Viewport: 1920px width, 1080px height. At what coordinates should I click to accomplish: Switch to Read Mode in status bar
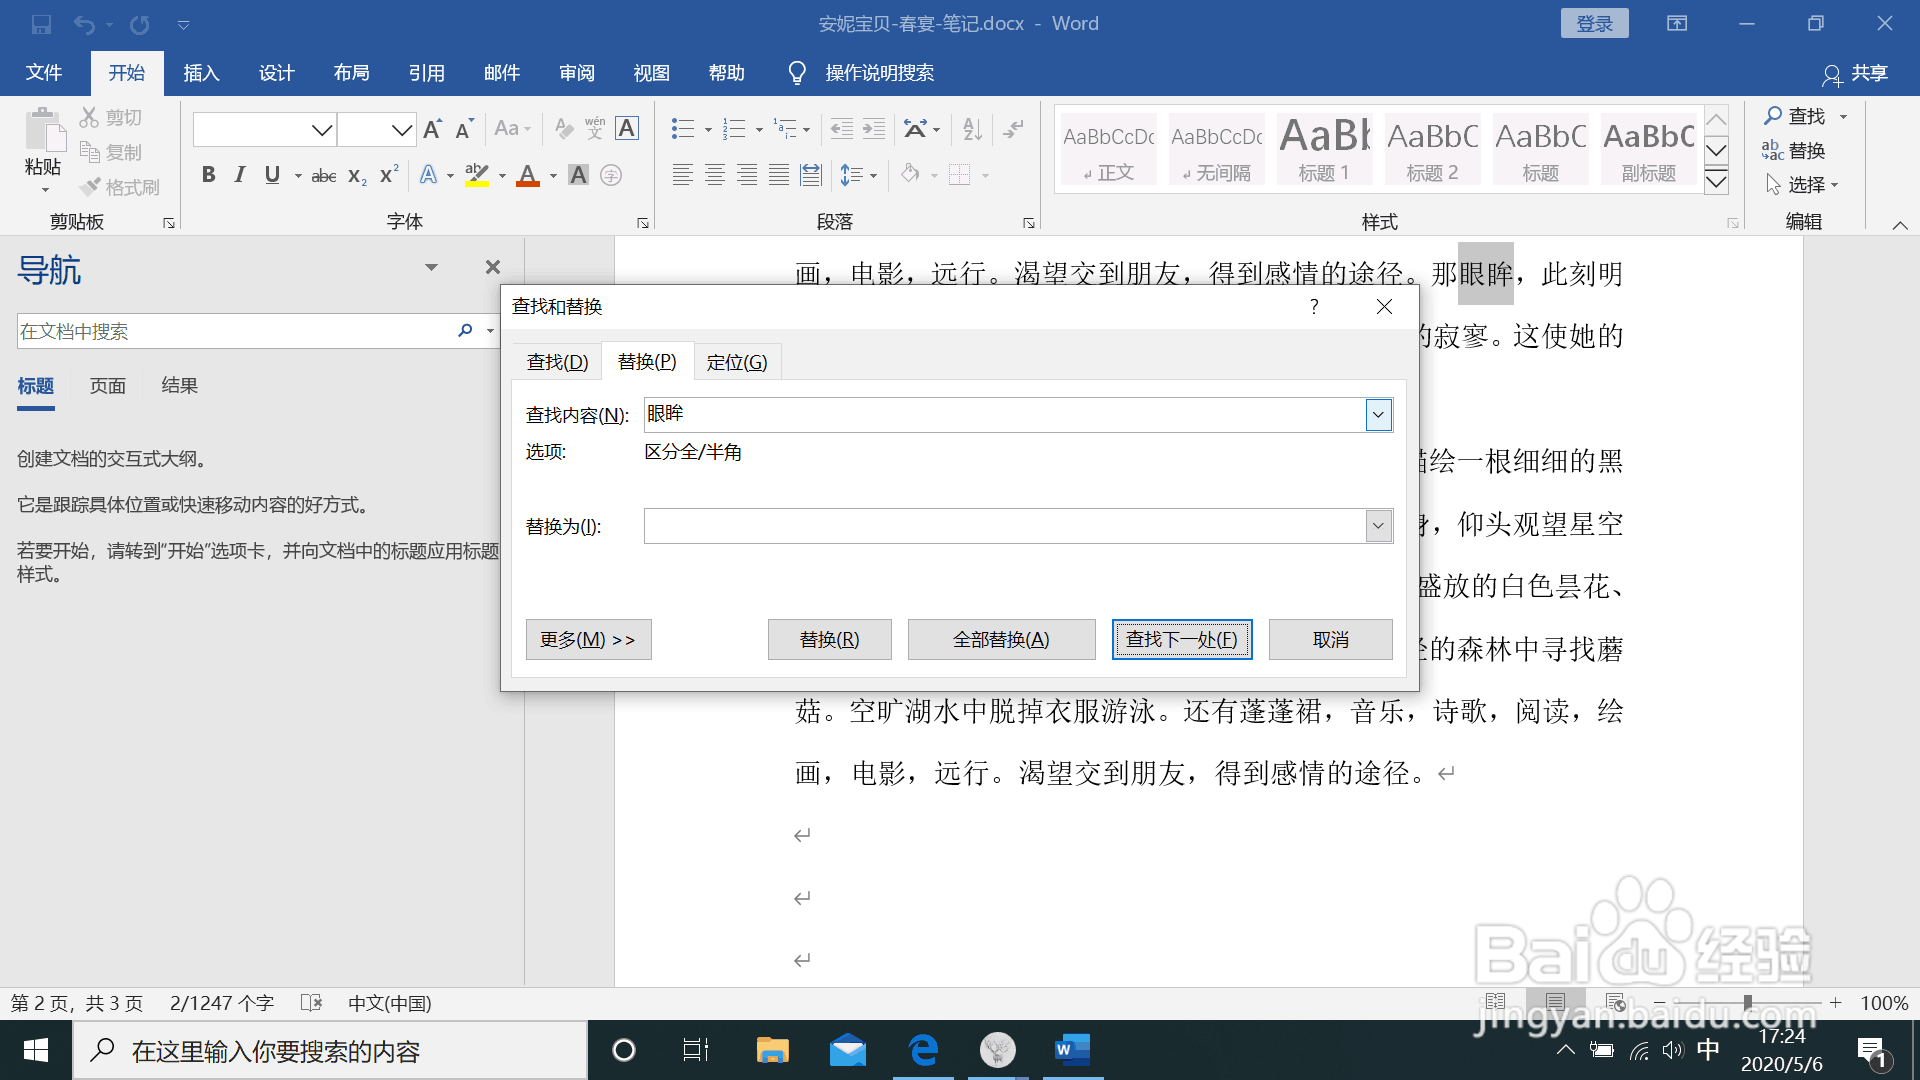(x=1496, y=1002)
